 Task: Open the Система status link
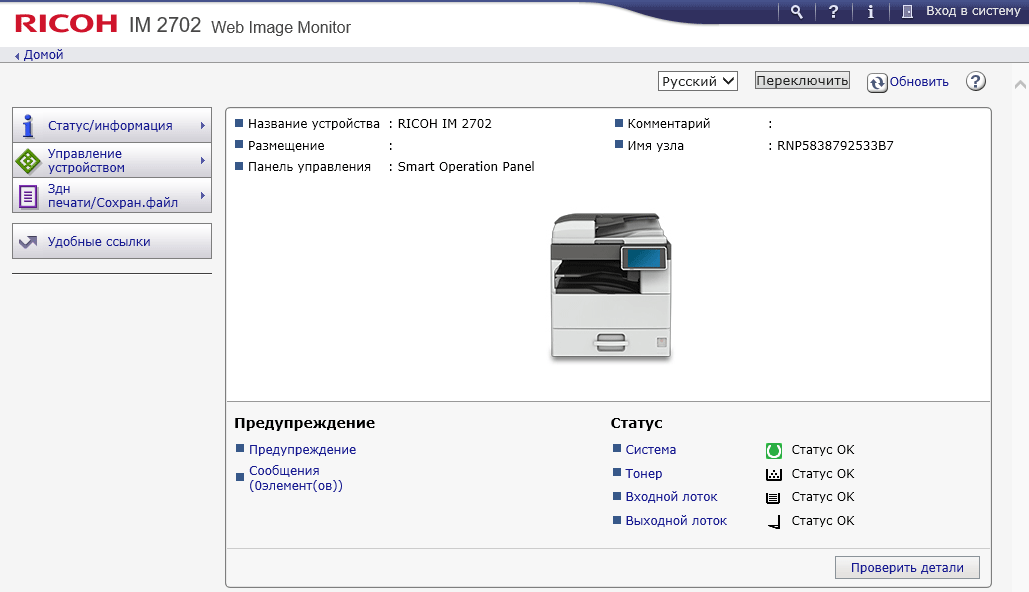pyautogui.click(x=650, y=450)
